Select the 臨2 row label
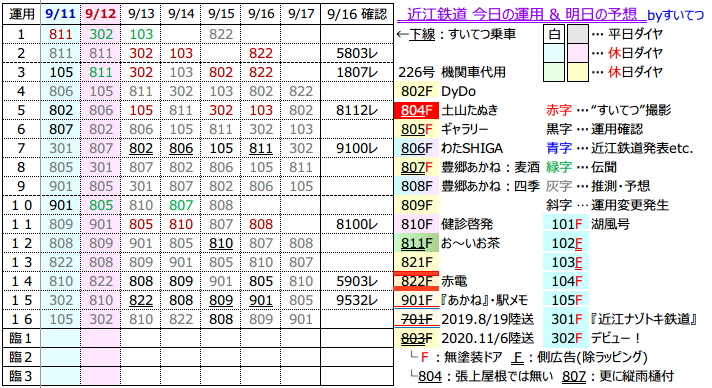Screen dimensions: 712x388 click(21, 358)
